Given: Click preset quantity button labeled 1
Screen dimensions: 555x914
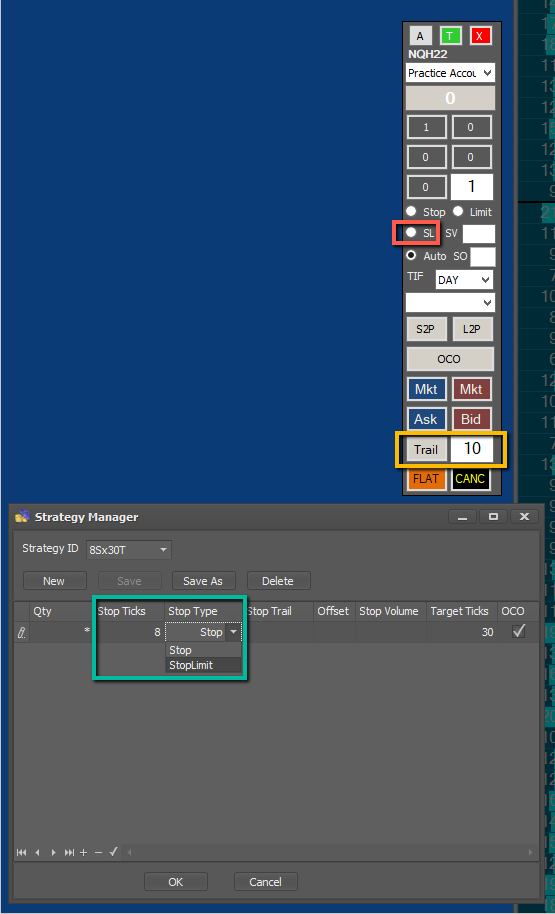Looking at the screenshot, I should point(426,128).
